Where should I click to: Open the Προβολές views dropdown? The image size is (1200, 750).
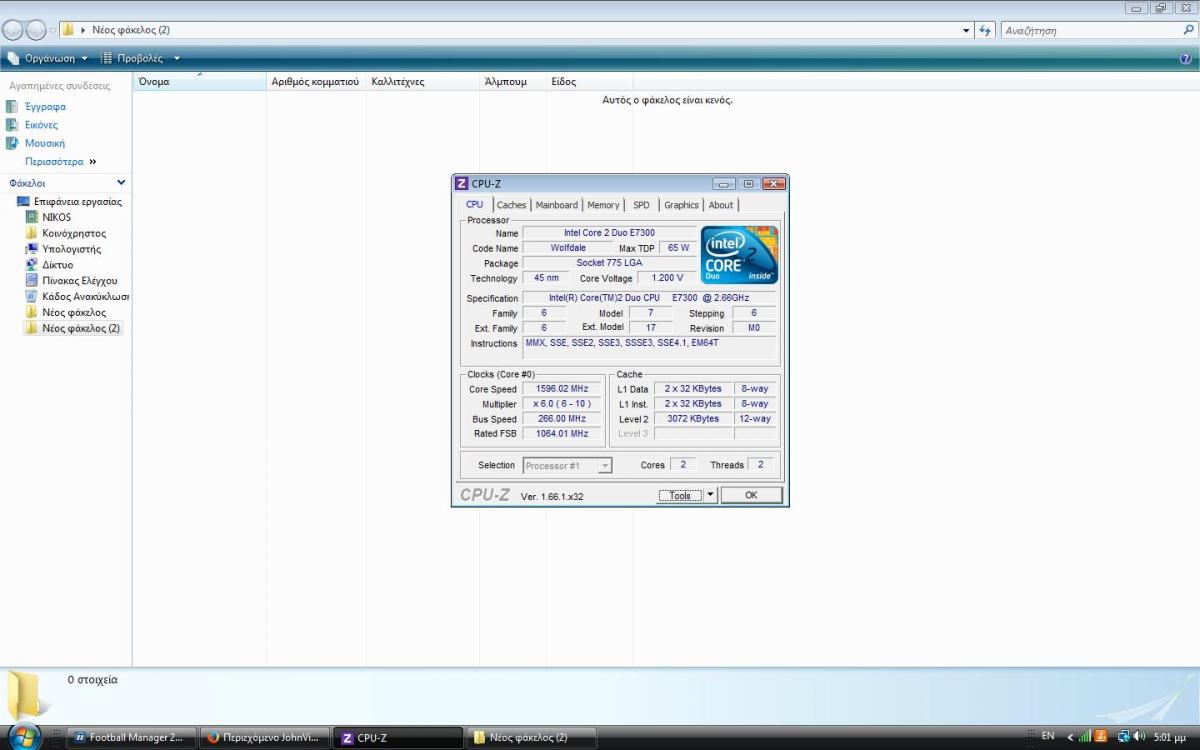pyautogui.click(x=140, y=59)
